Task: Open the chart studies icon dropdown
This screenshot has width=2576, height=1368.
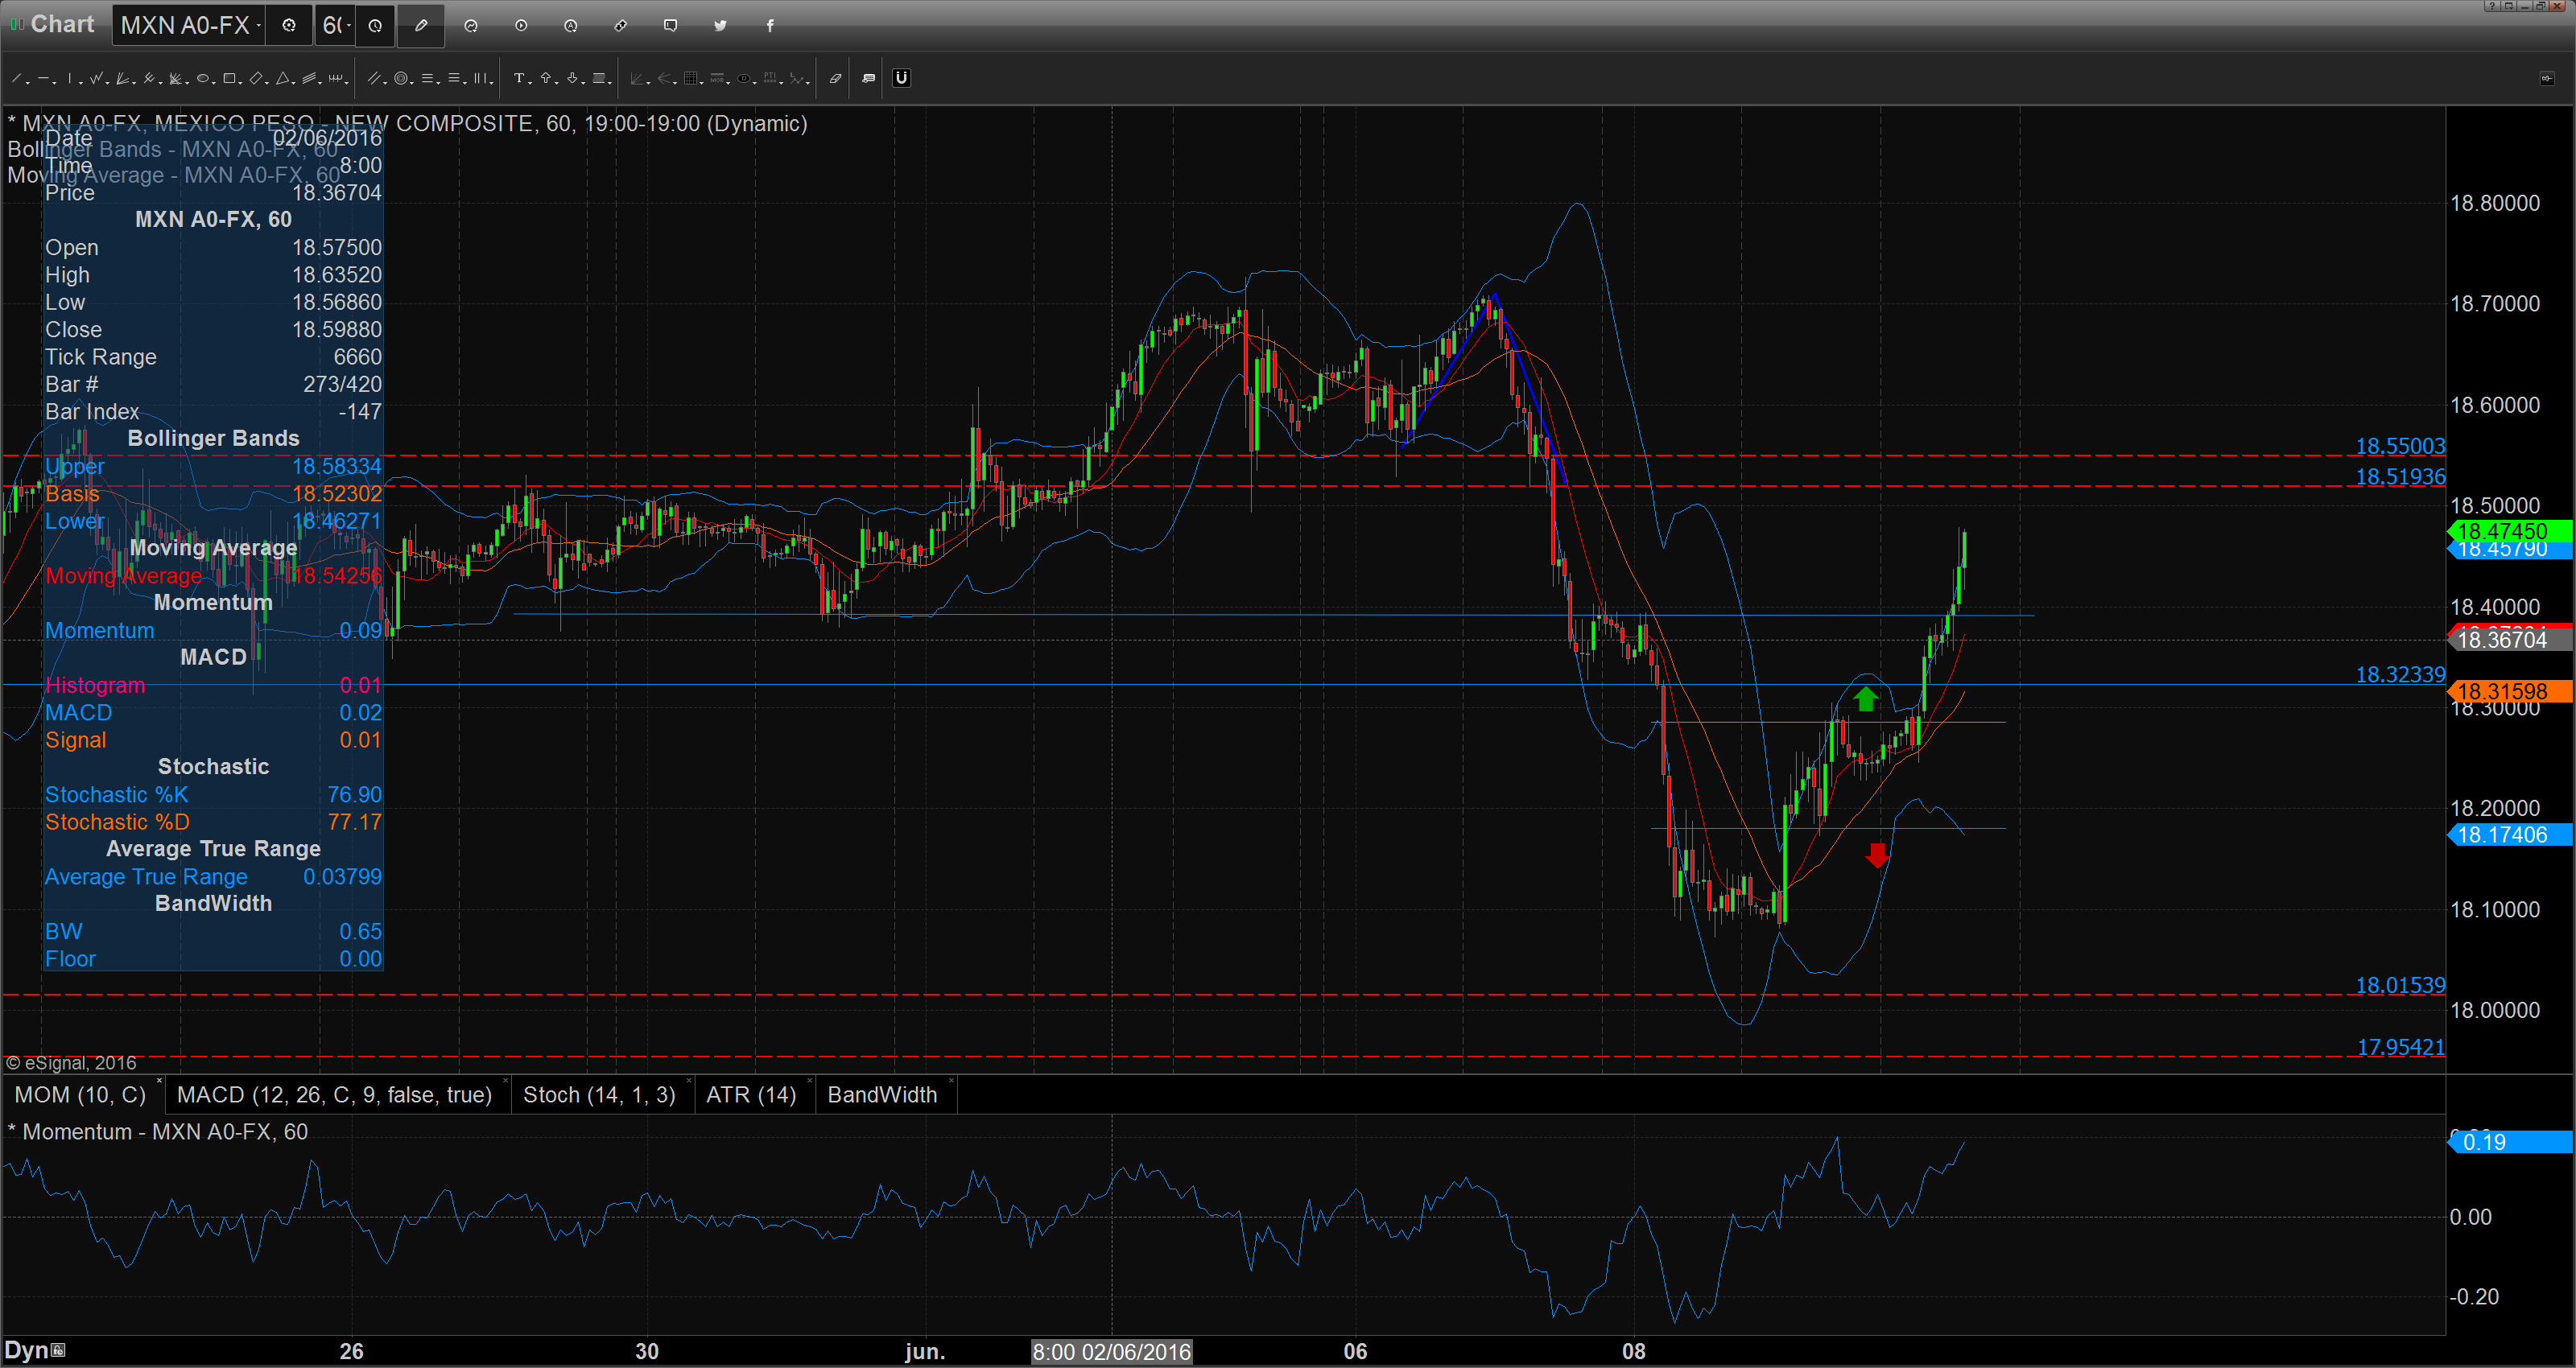Action: (471, 25)
